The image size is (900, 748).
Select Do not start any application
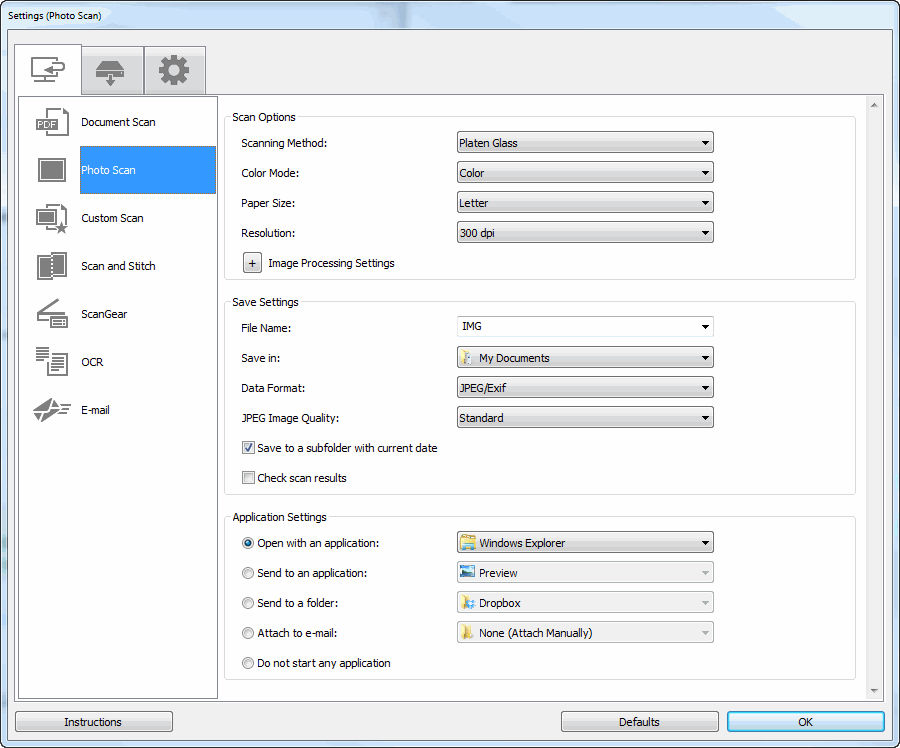pos(247,663)
